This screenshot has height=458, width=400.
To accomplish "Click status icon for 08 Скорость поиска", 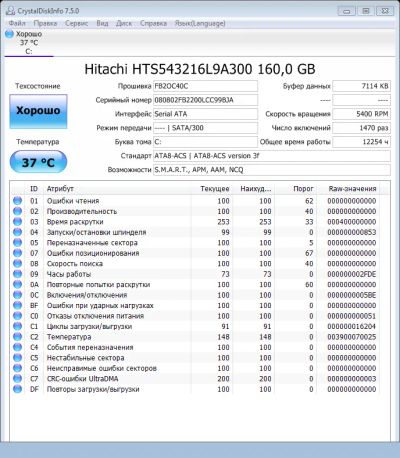I will pyautogui.click(x=17, y=263).
